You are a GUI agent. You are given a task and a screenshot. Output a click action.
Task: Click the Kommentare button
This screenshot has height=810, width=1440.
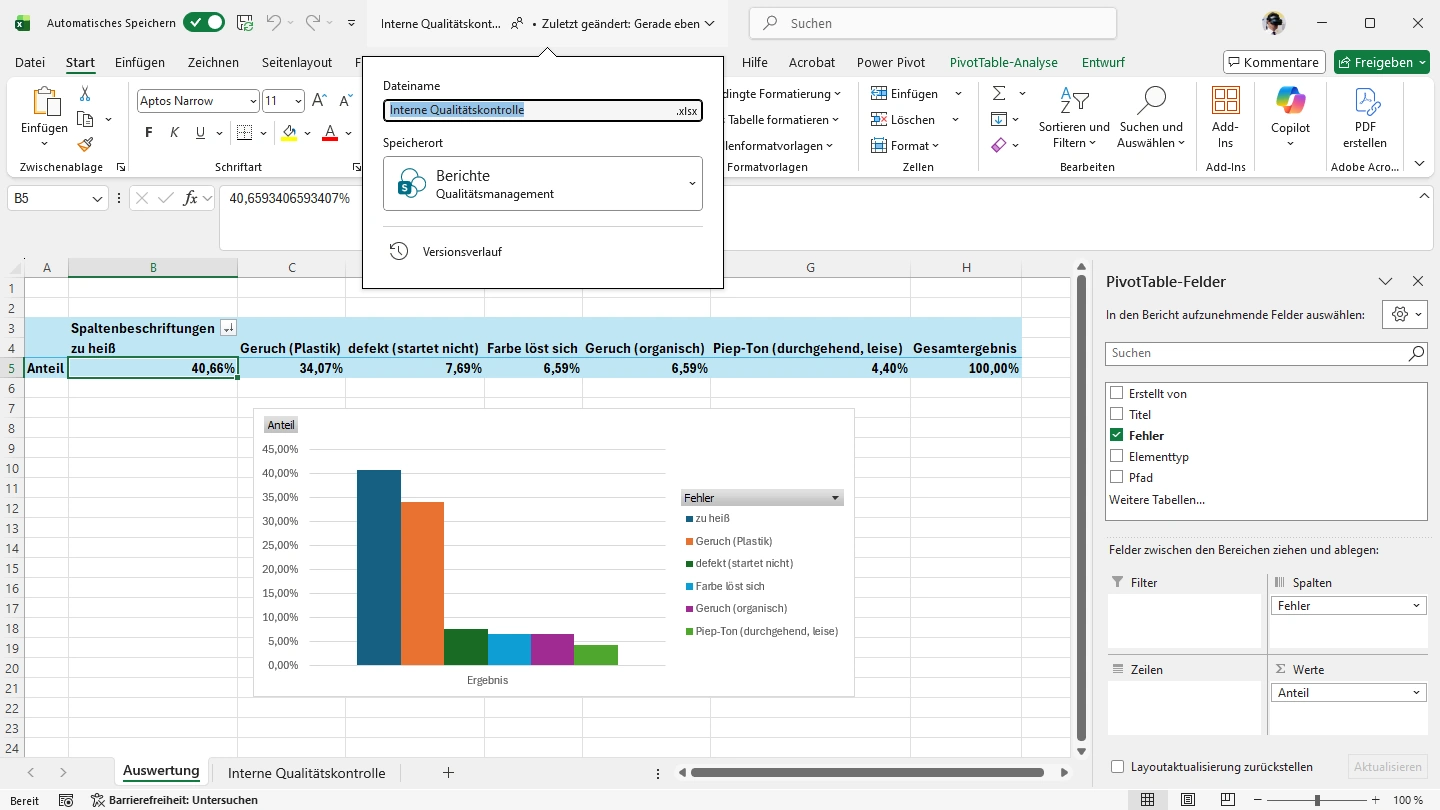pyautogui.click(x=1274, y=62)
